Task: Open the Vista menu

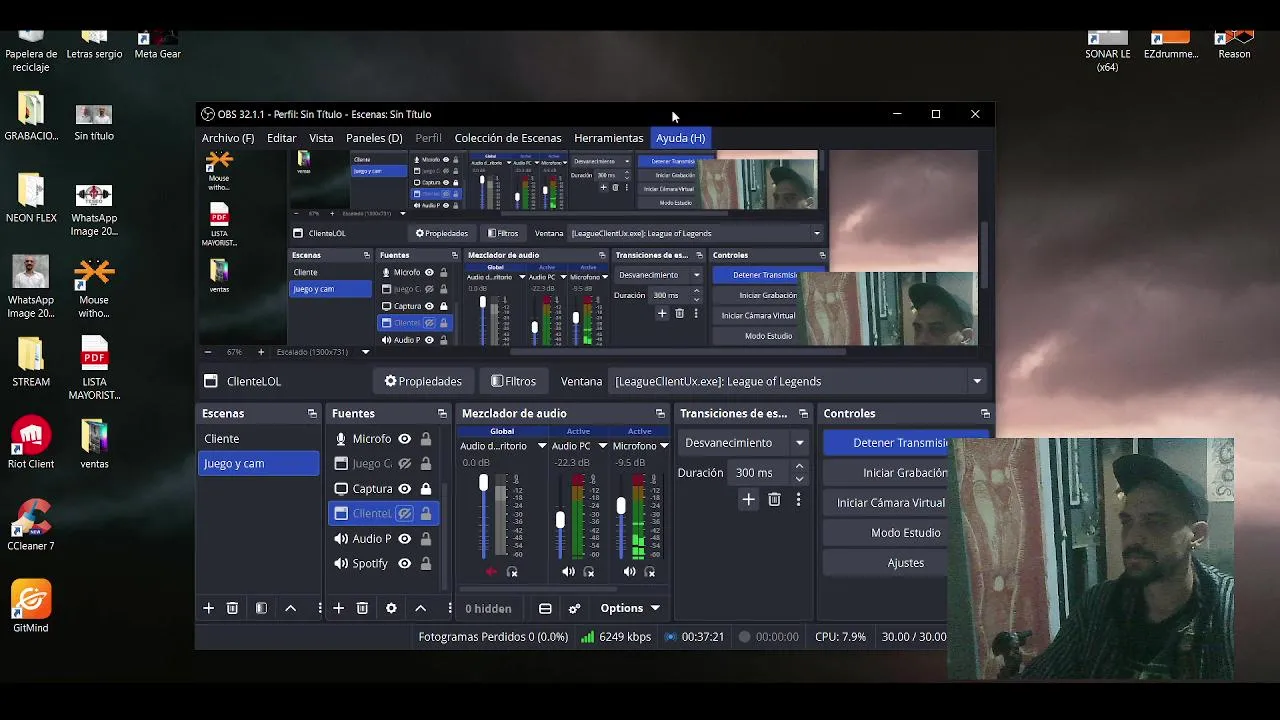Action: point(321,138)
